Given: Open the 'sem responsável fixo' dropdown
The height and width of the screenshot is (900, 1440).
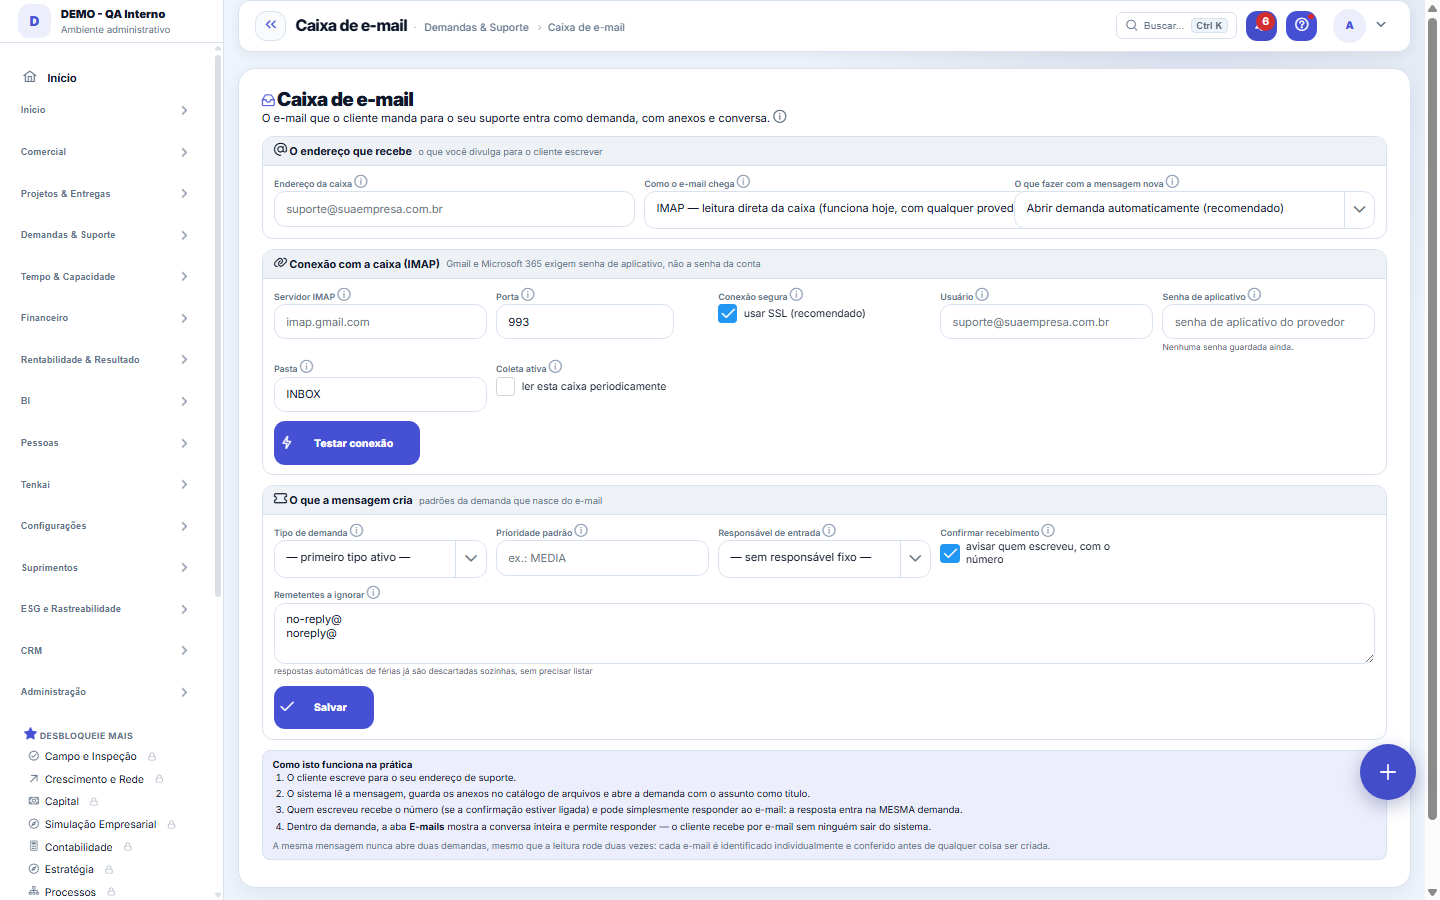Looking at the screenshot, I should (x=824, y=558).
